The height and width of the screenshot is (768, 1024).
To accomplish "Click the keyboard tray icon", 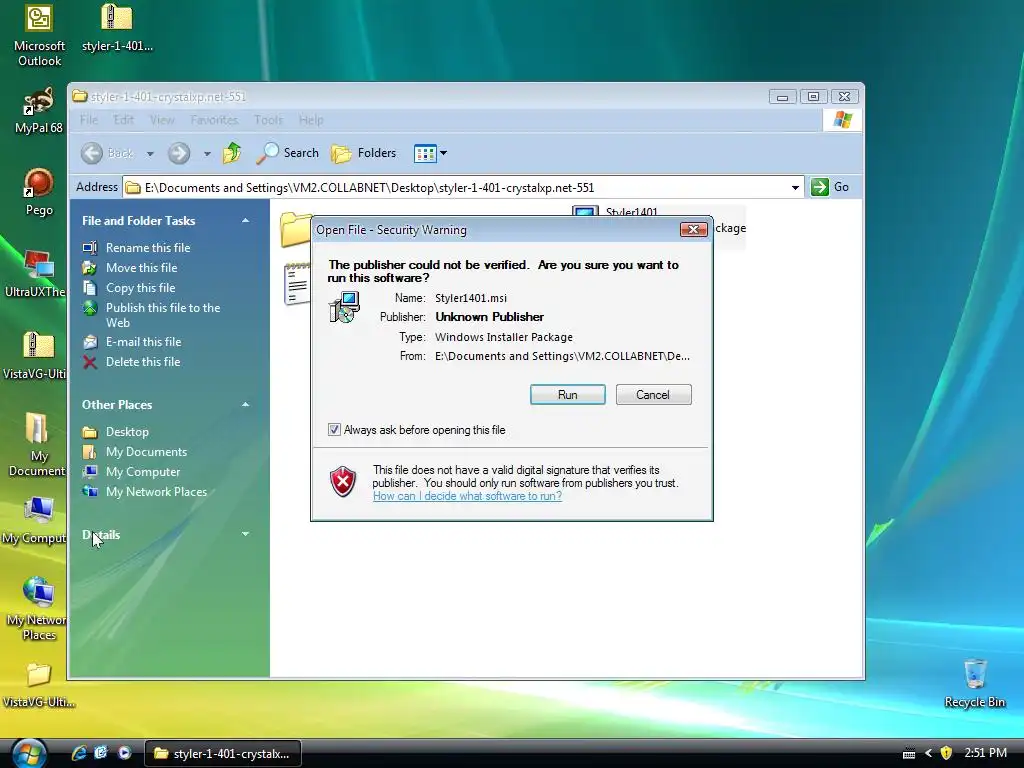I will pos(908,754).
